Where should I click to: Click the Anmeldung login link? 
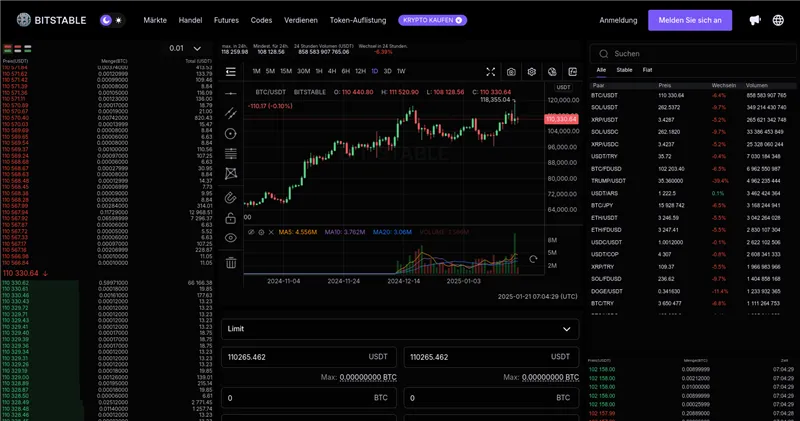pyautogui.click(x=618, y=20)
